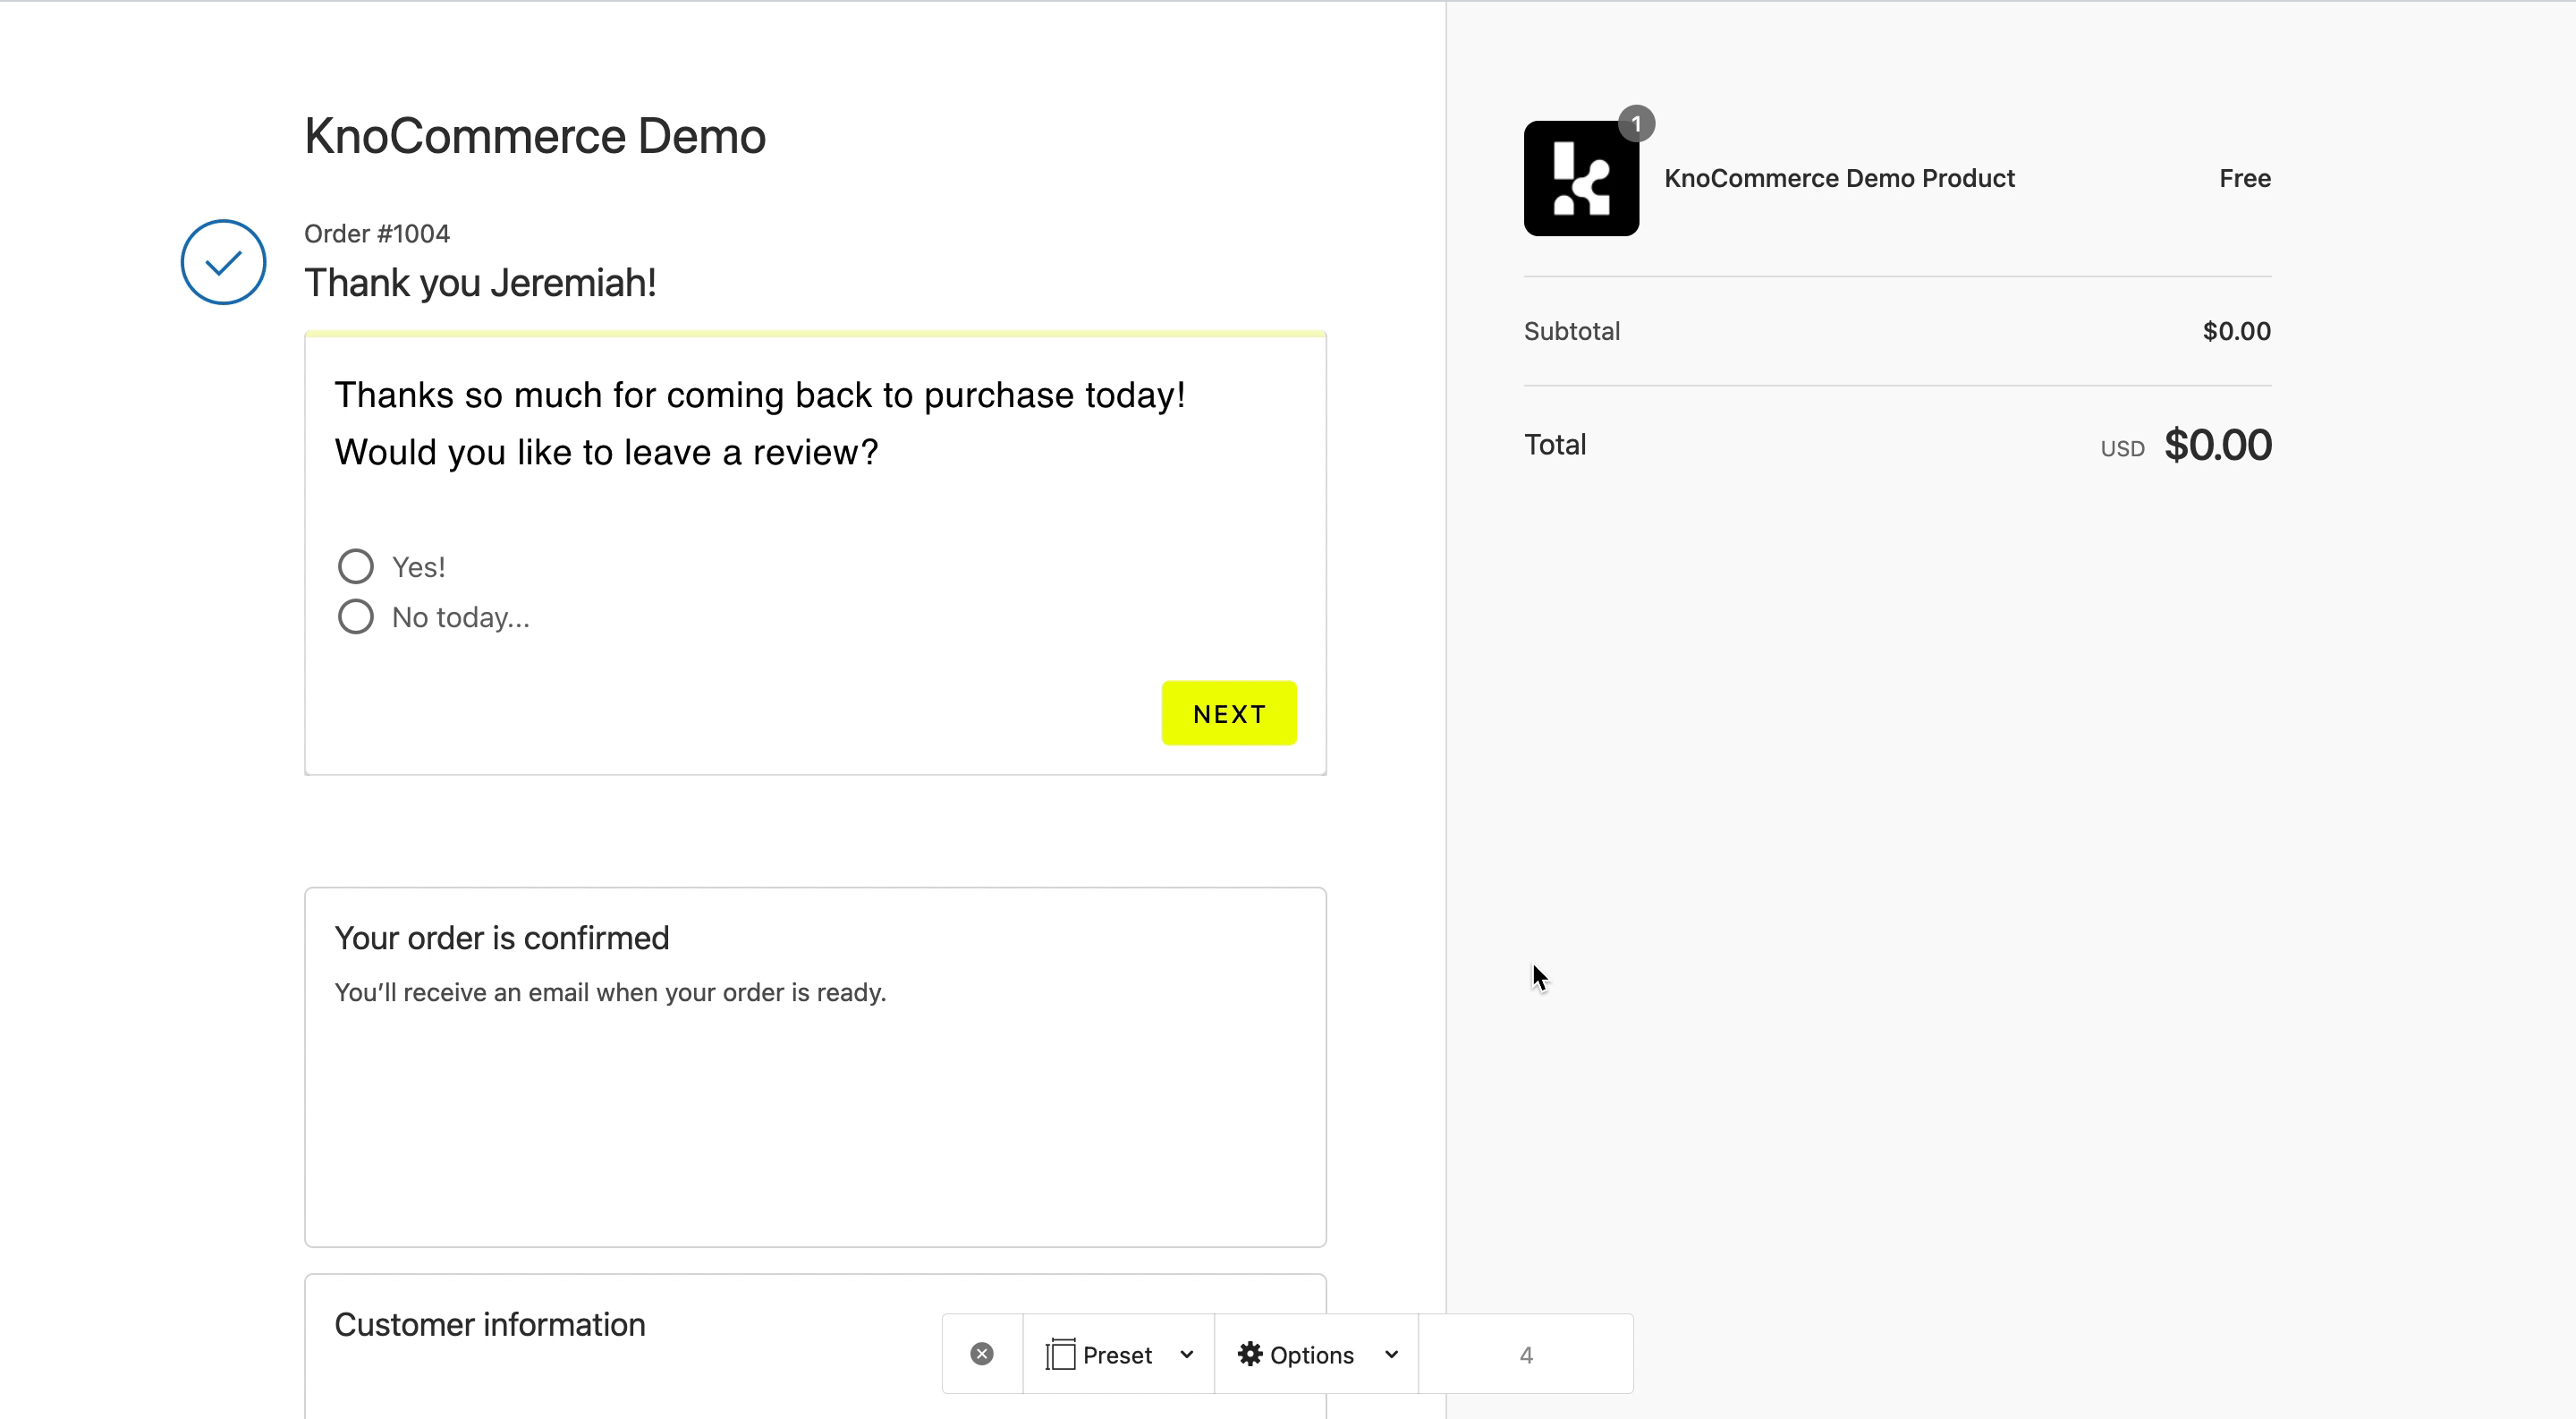This screenshot has height=1419, width=2576.
Task: Click the order confirmed checkmark icon
Action: pyautogui.click(x=223, y=262)
